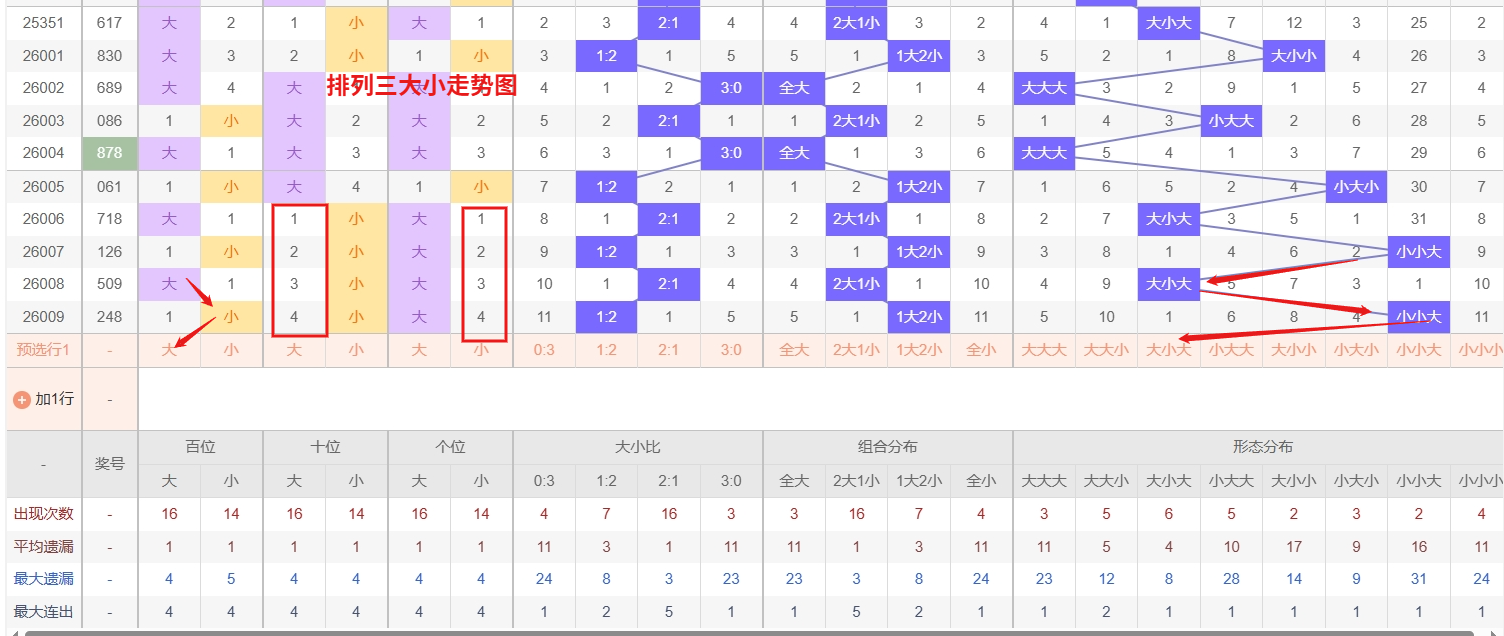Select 小 for 十位 in 预选行1
1504x636 pixels.
pos(356,350)
